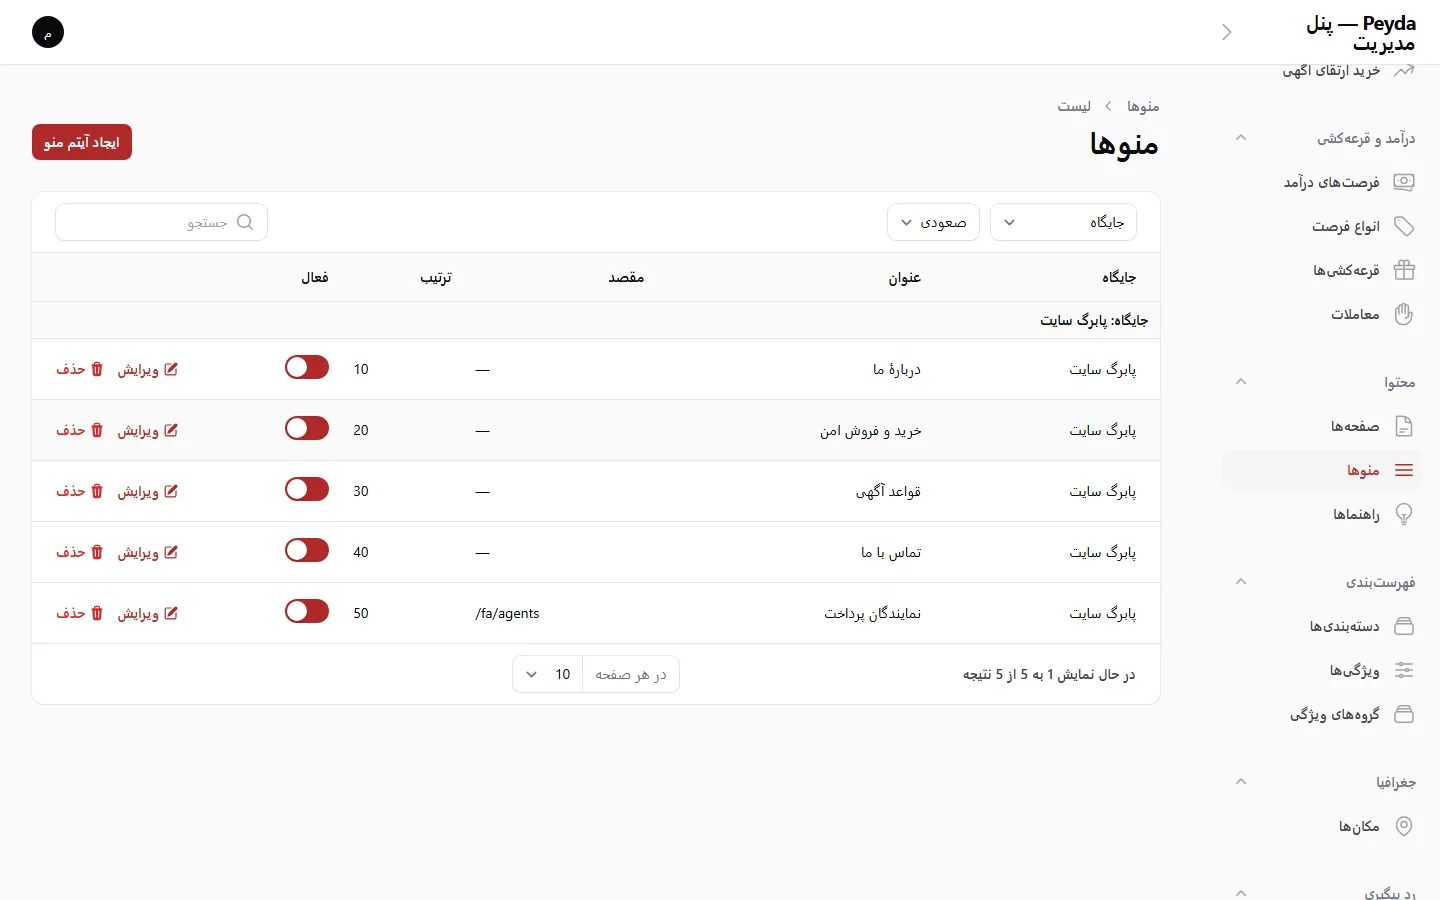Click the ویژگی‌ها sliders icon

click(x=1404, y=670)
